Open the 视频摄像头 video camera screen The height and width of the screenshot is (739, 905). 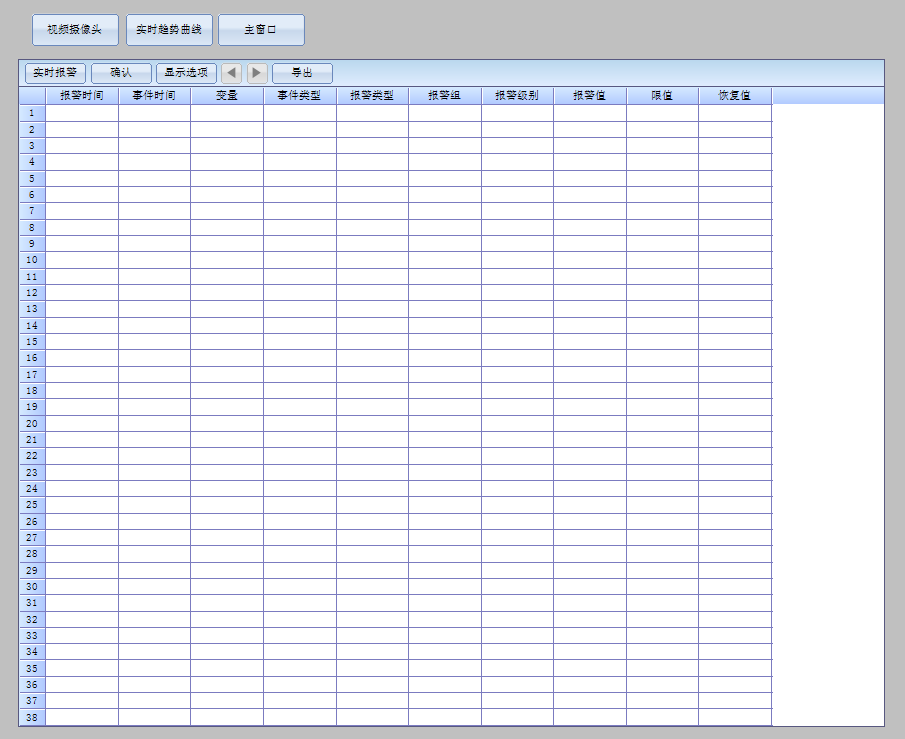[75, 30]
